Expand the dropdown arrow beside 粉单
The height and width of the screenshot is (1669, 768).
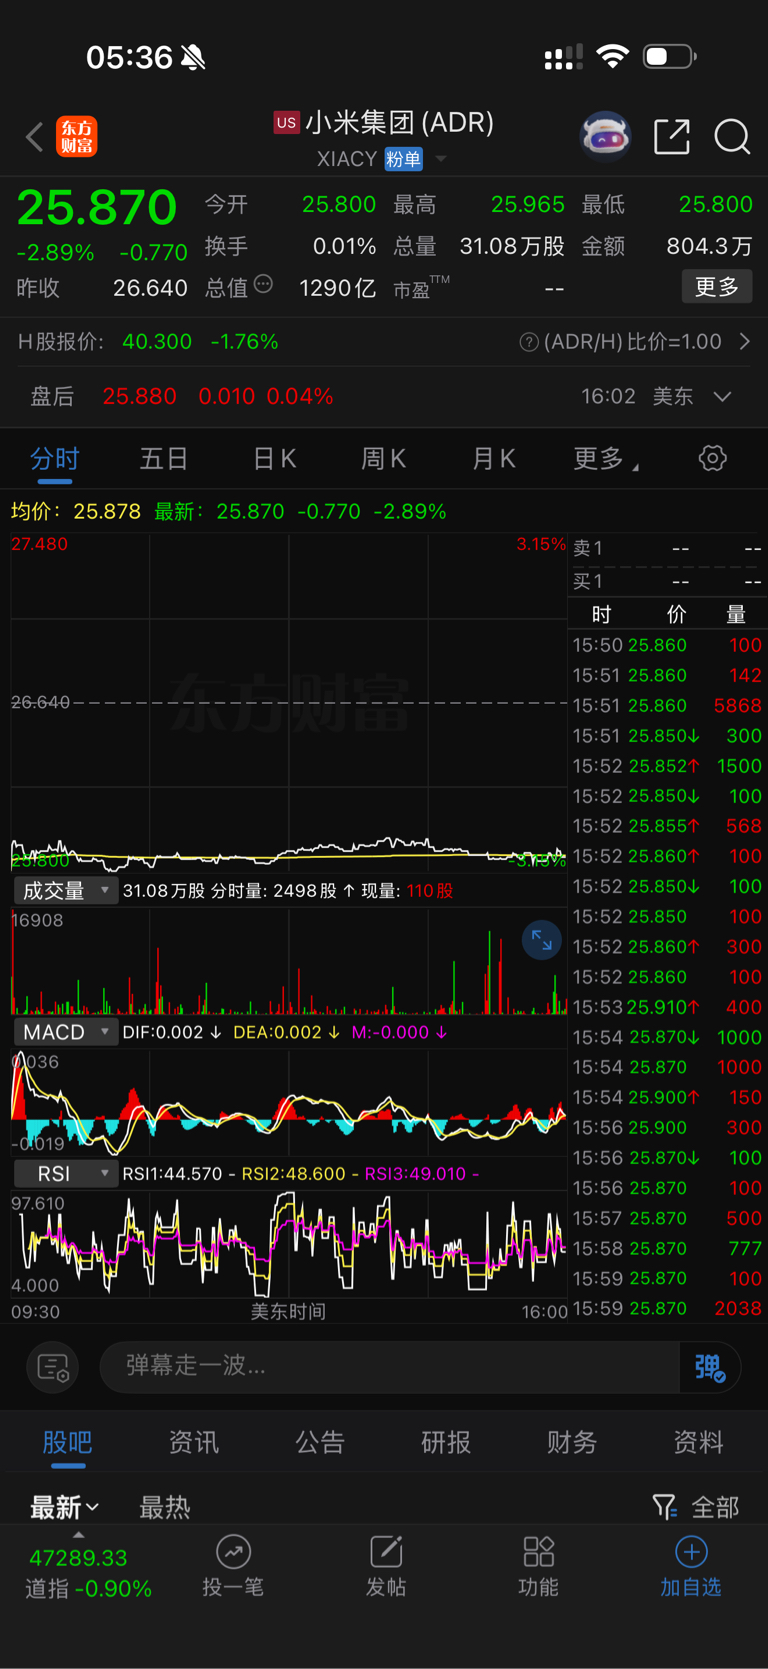coord(441,159)
